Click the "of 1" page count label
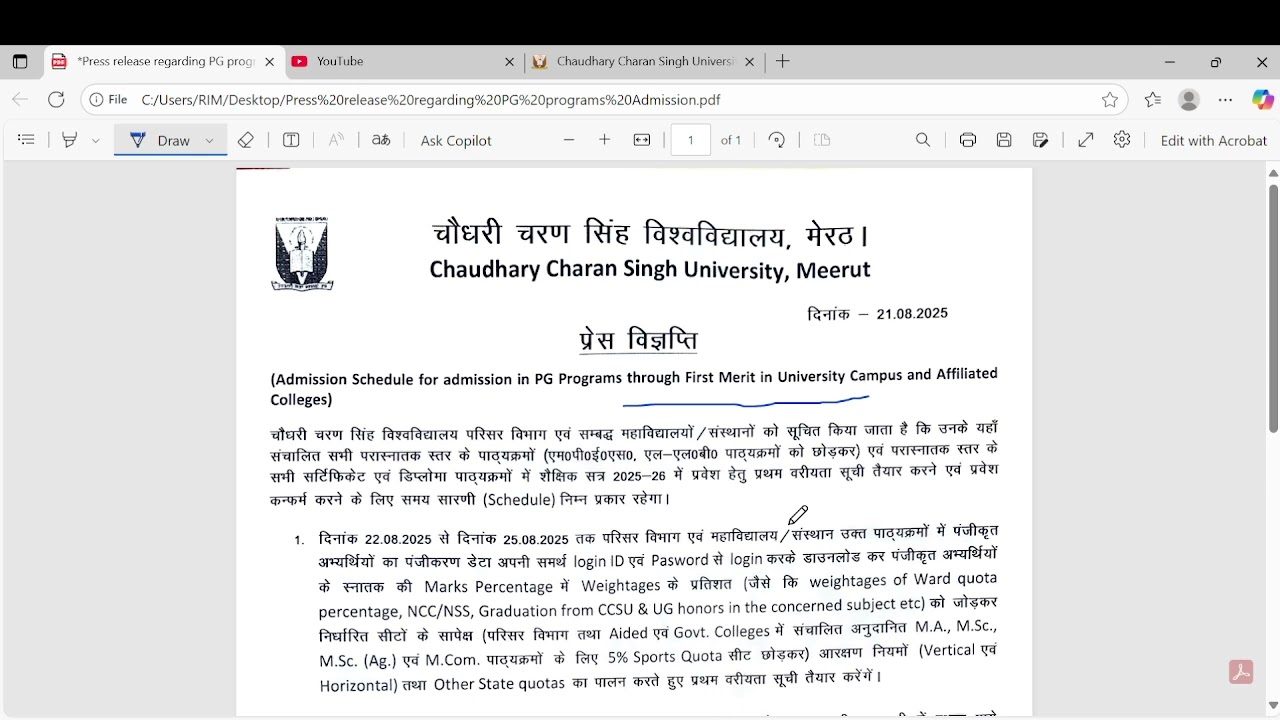The width and height of the screenshot is (1280, 720). (731, 140)
